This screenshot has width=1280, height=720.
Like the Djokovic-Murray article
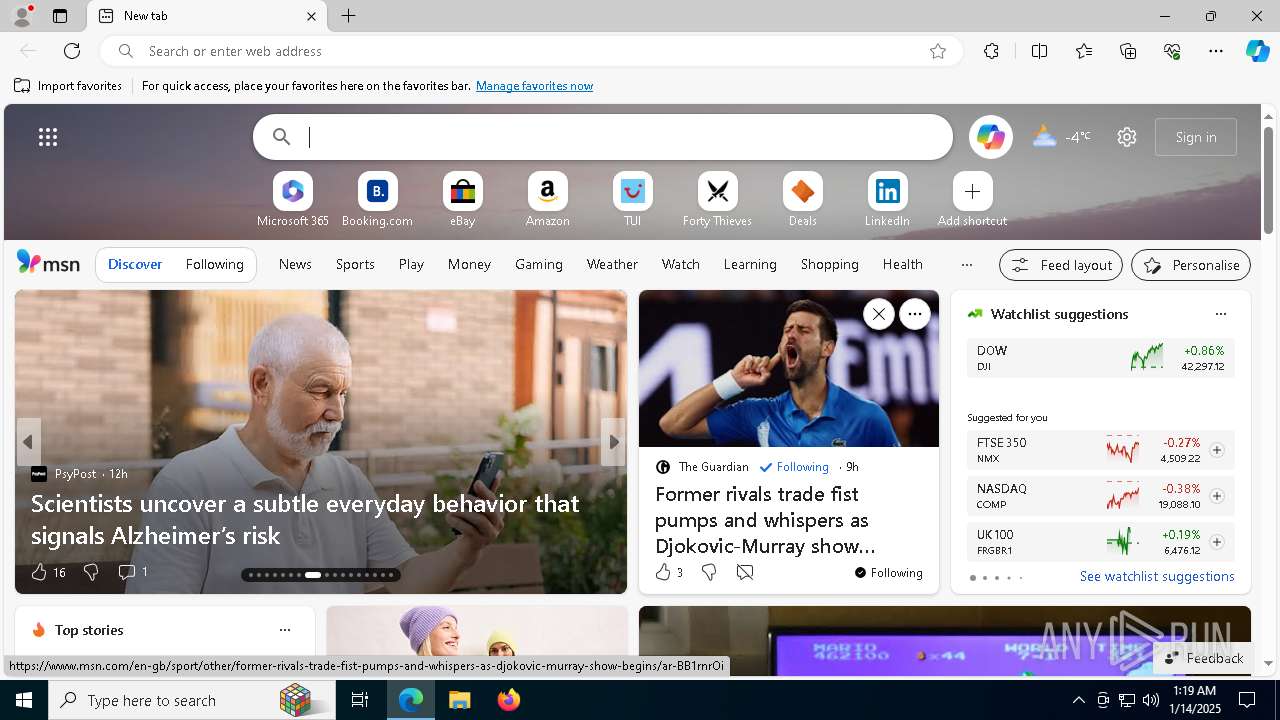tap(663, 572)
